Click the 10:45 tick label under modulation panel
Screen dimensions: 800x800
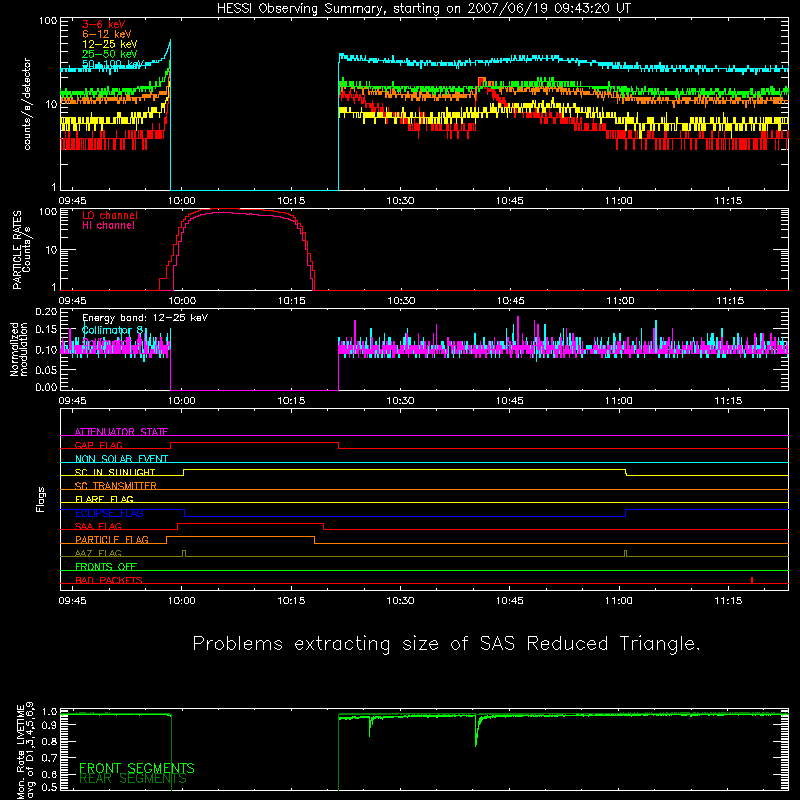click(510, 401)
